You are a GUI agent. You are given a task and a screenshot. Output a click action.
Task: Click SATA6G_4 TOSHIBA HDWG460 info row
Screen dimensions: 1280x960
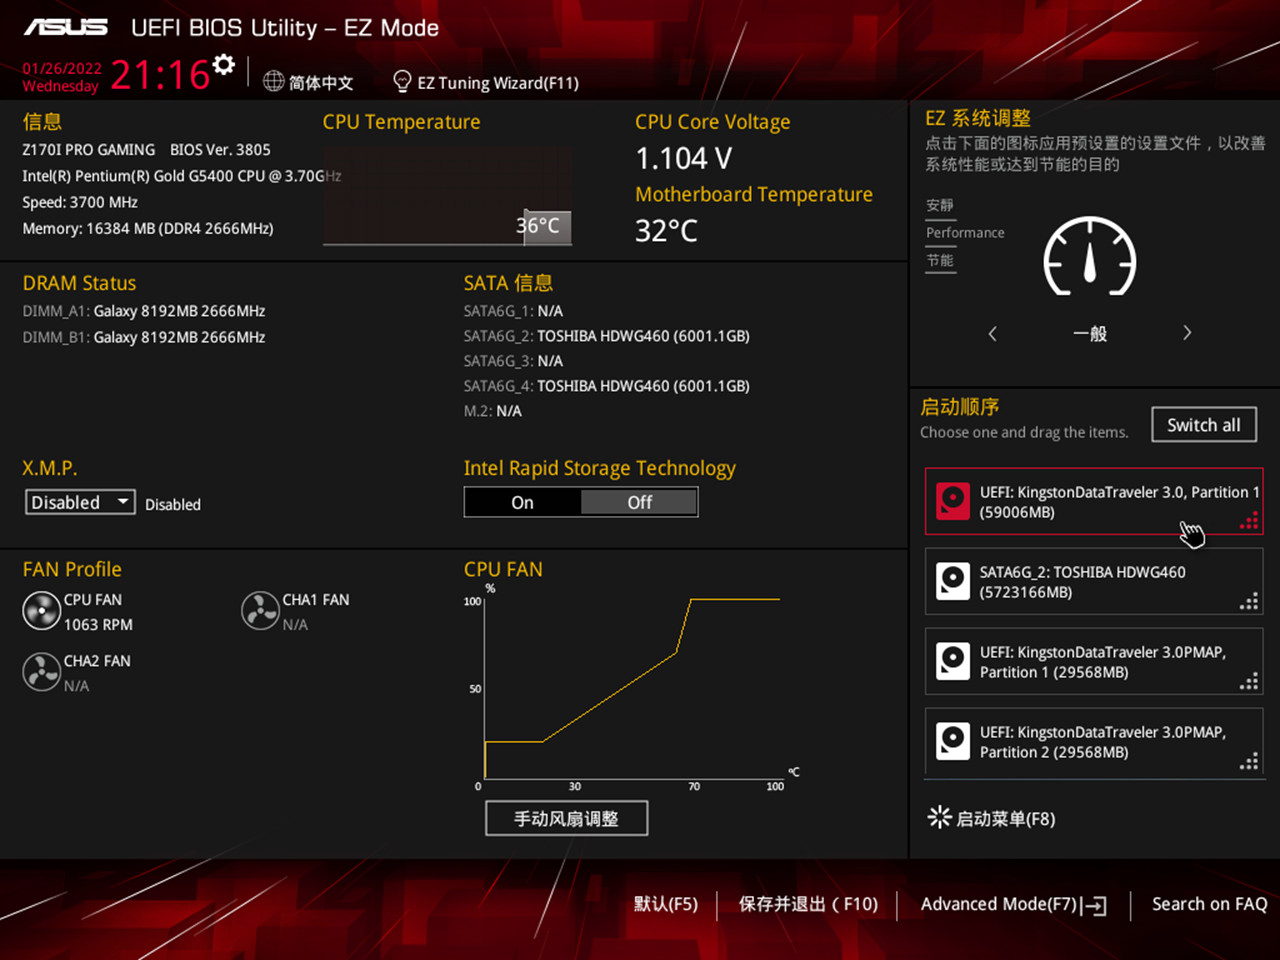point(607,386)
